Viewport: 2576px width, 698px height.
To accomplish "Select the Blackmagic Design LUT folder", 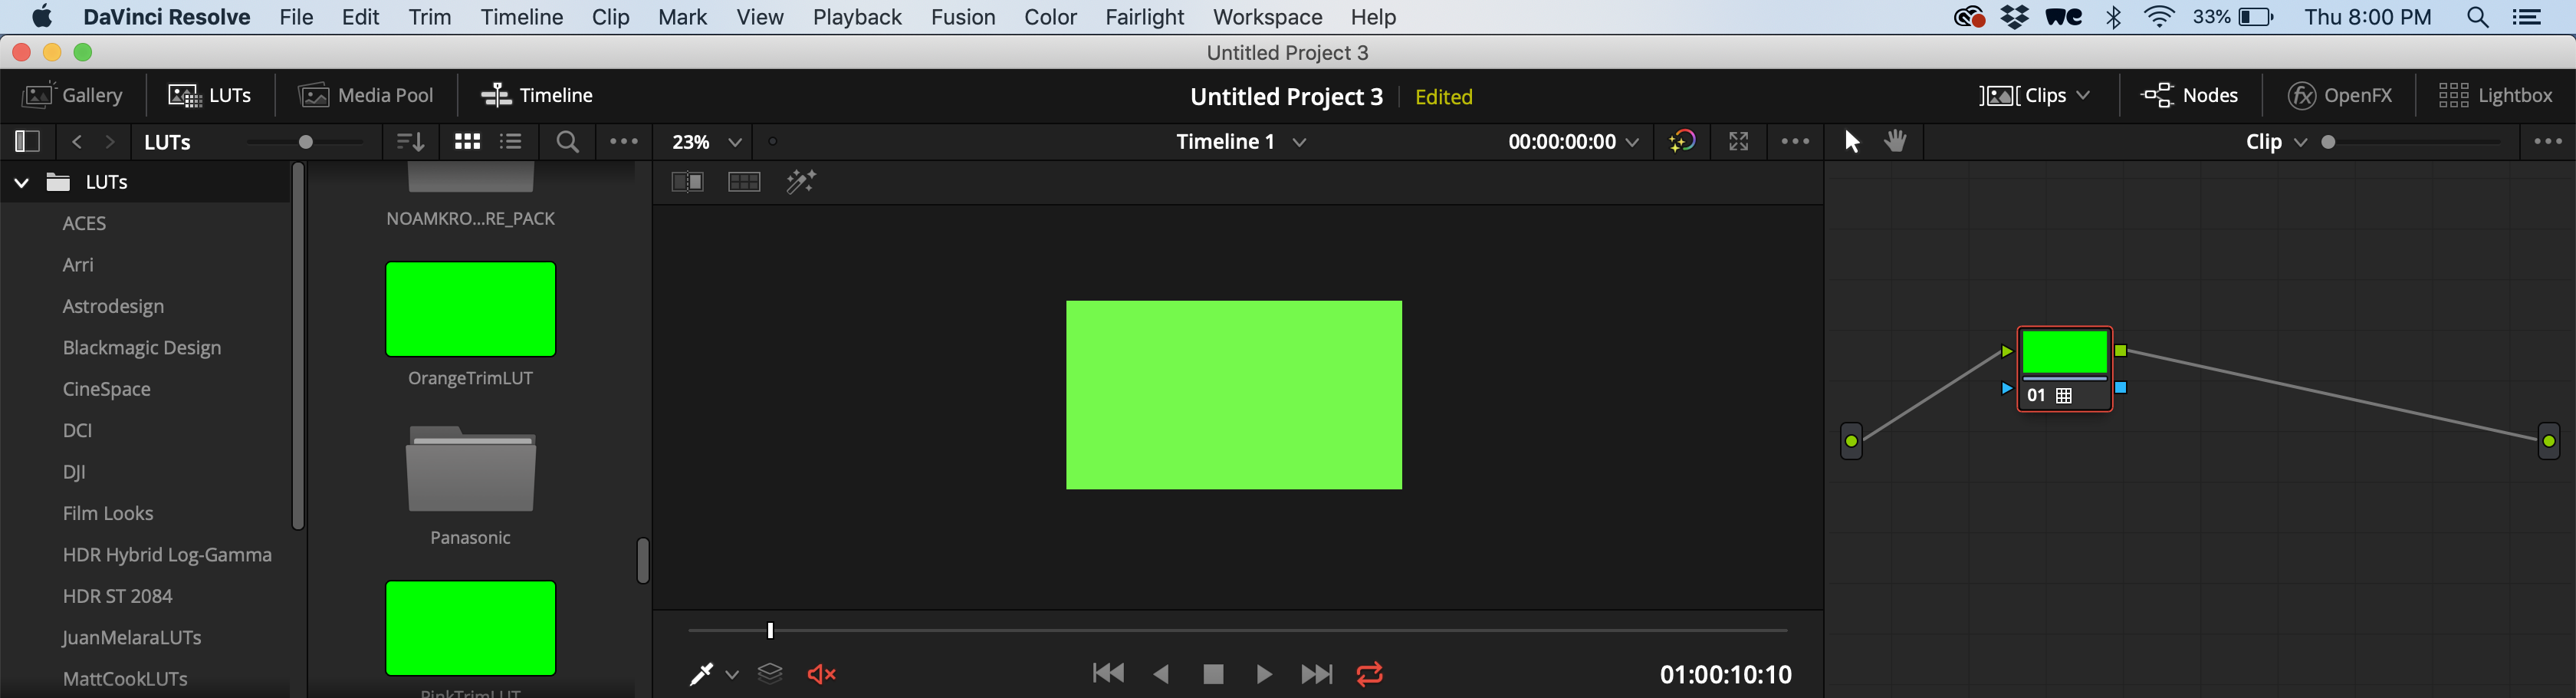I will click(142, 348).
